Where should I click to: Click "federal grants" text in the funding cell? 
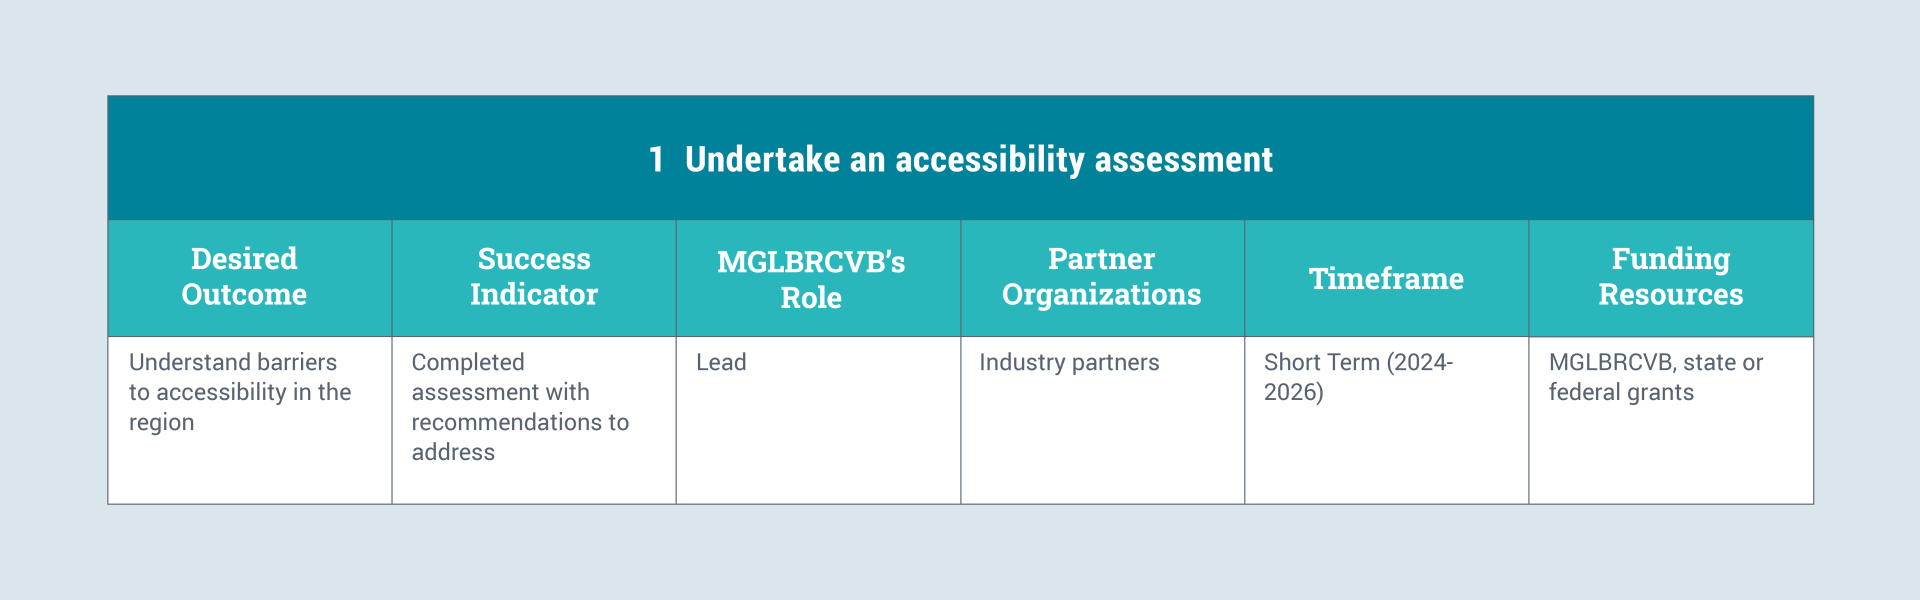point(1621,392)
